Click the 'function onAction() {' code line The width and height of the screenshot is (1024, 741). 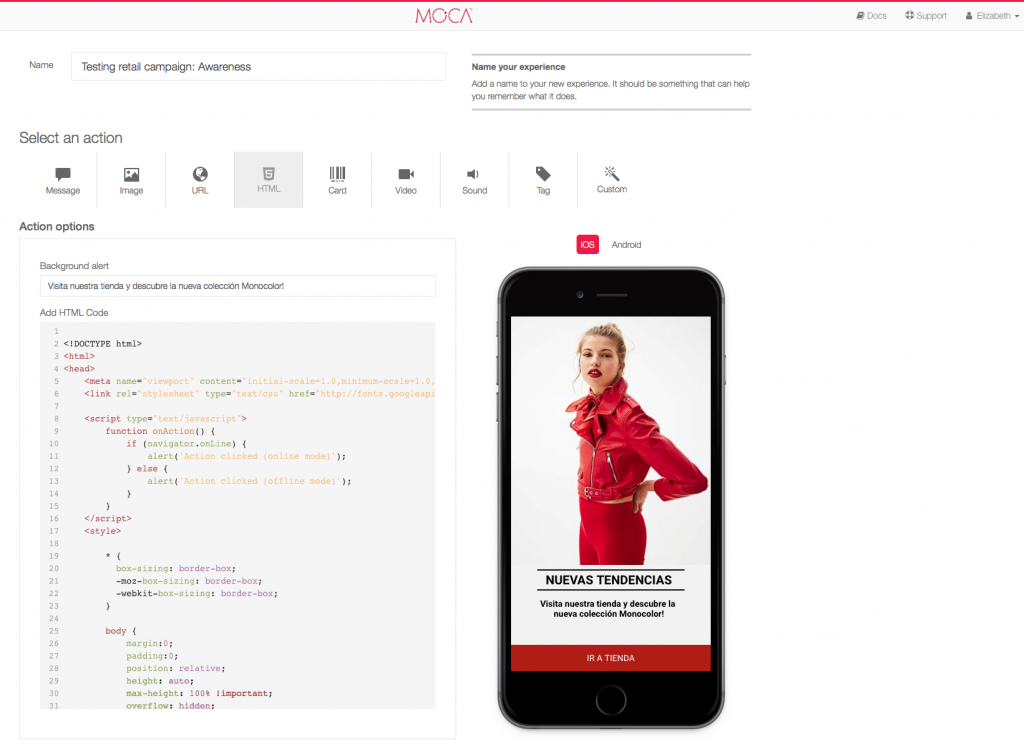160,431
